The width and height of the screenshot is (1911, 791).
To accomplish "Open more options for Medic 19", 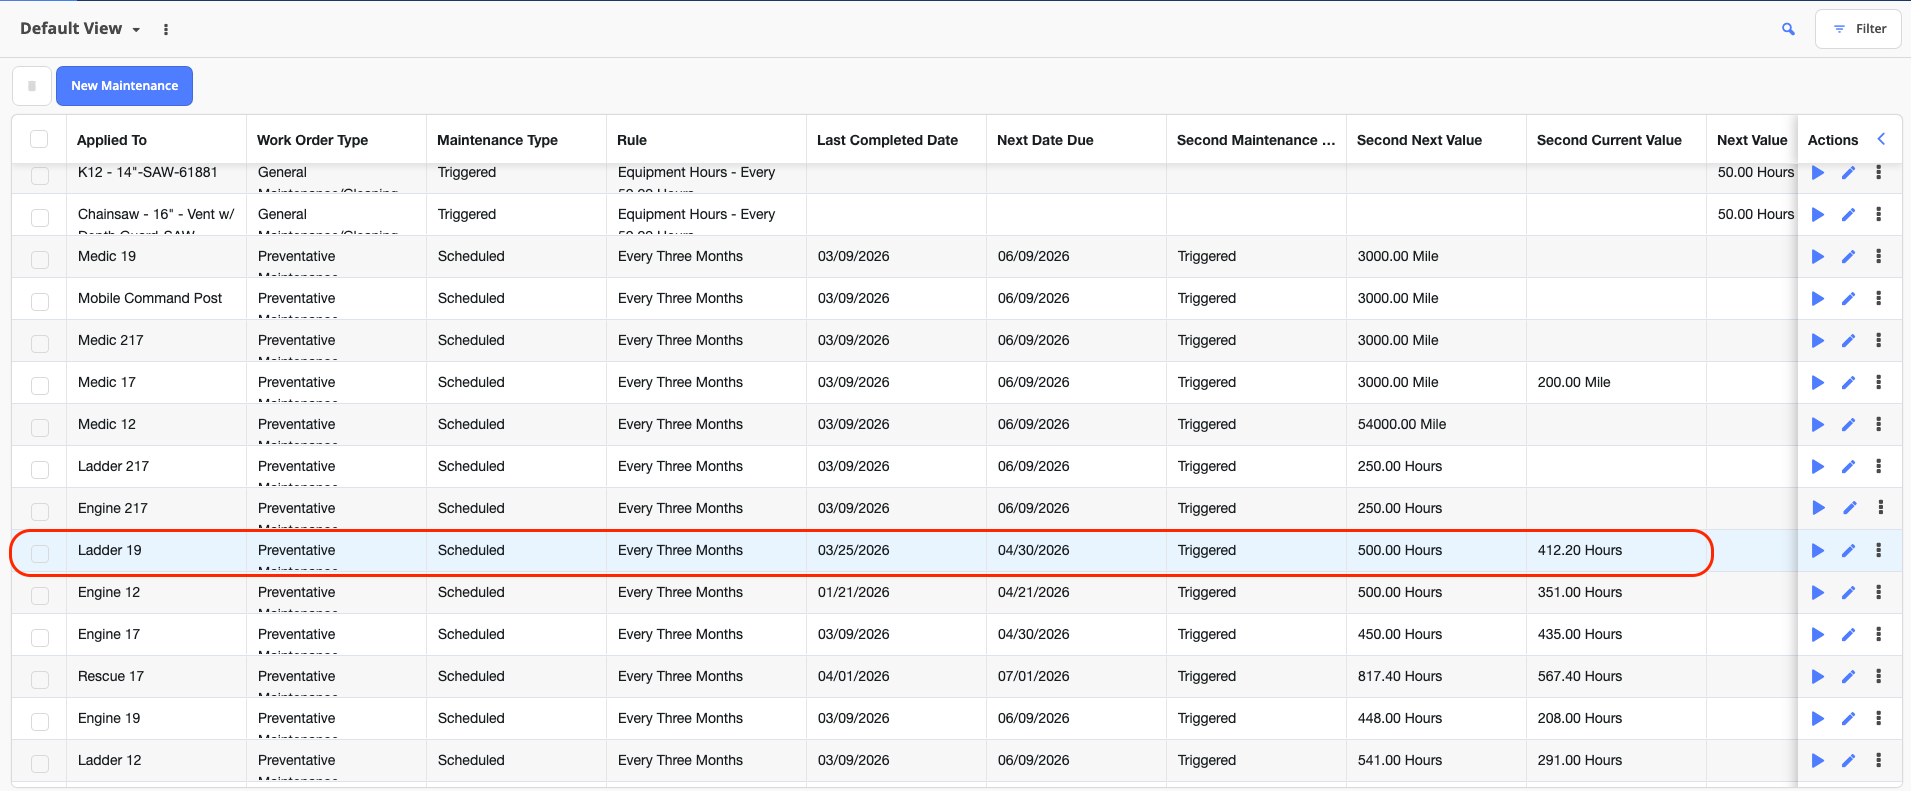I will click(x=1879, y=257).
